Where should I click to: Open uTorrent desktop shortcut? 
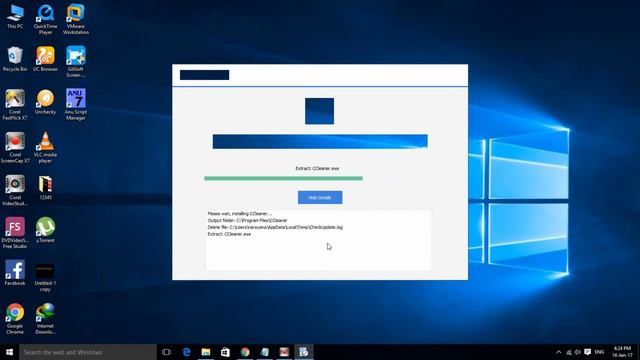45,230
